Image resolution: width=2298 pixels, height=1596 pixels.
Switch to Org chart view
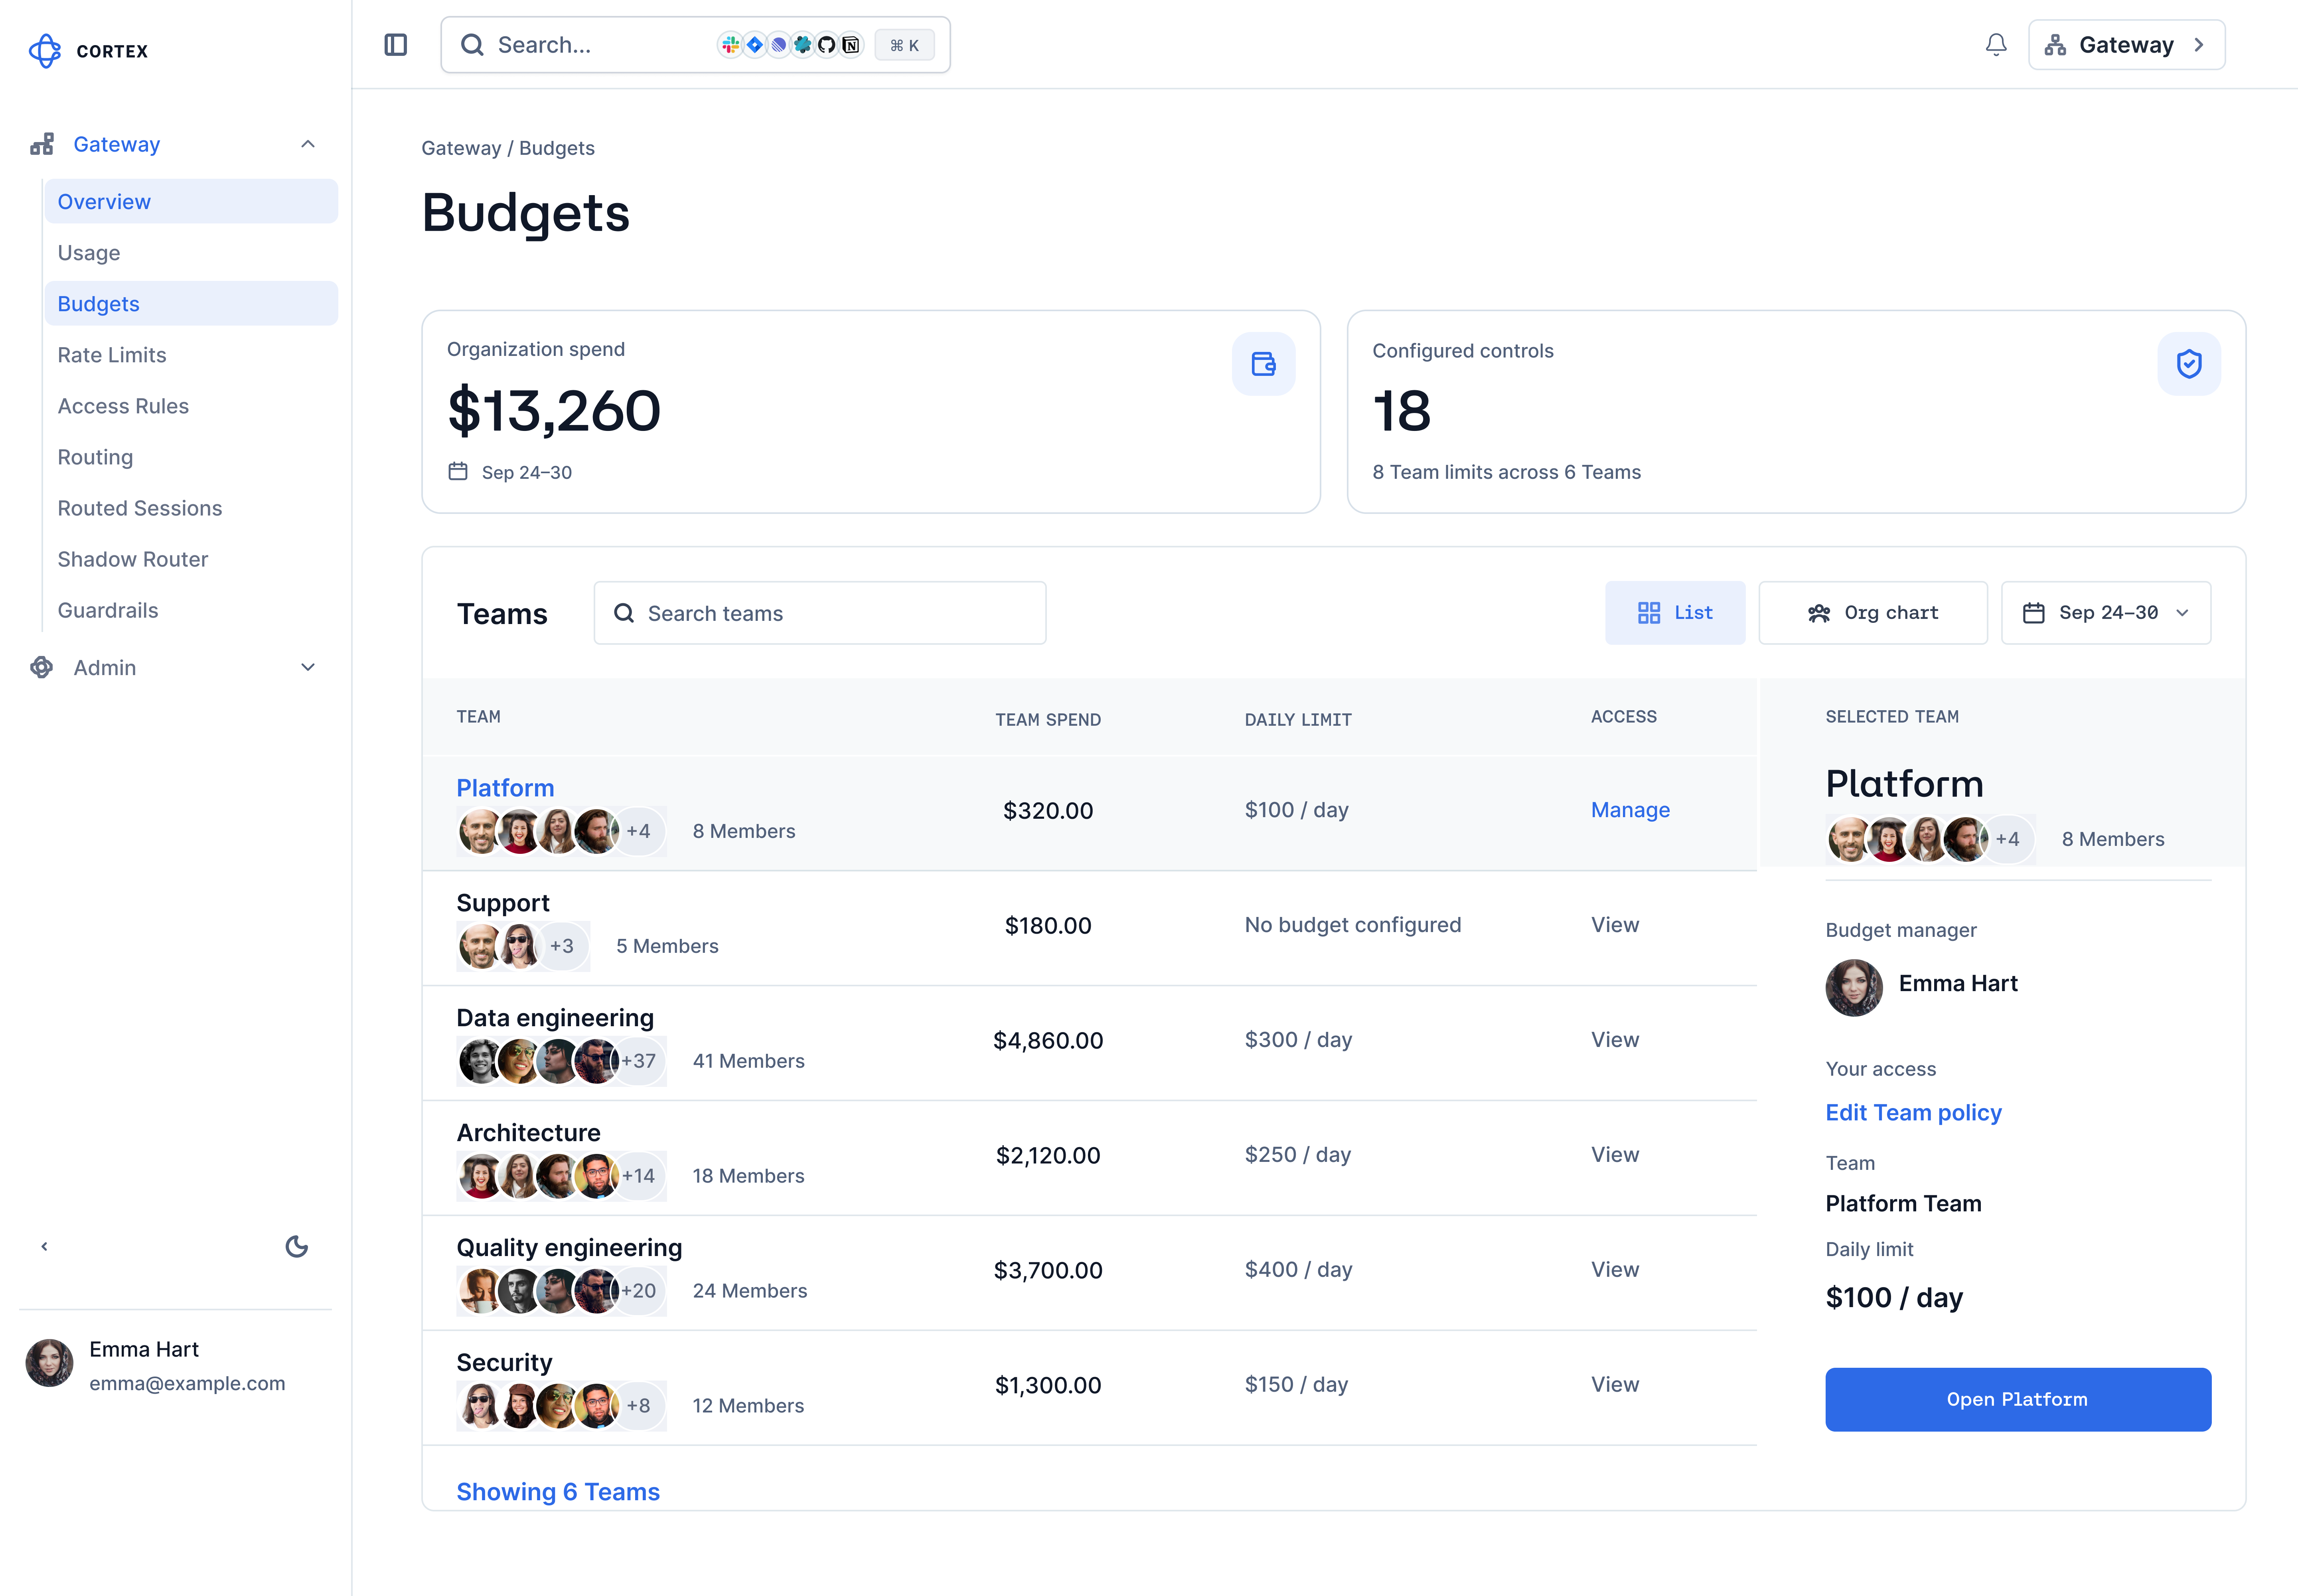click(1873, 613)
